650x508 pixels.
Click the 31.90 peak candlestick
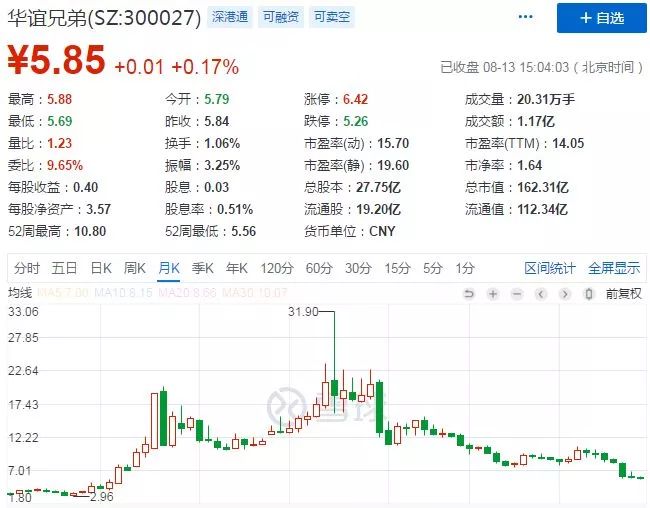pos(334,387)
